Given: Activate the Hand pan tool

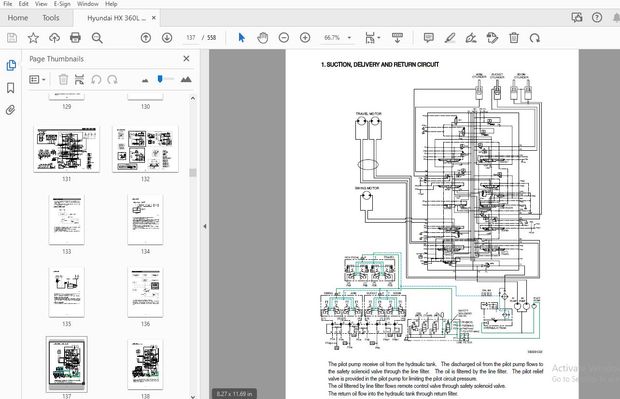Looking at the screenshot, I should pyautogui.click(x=263, y=38).
